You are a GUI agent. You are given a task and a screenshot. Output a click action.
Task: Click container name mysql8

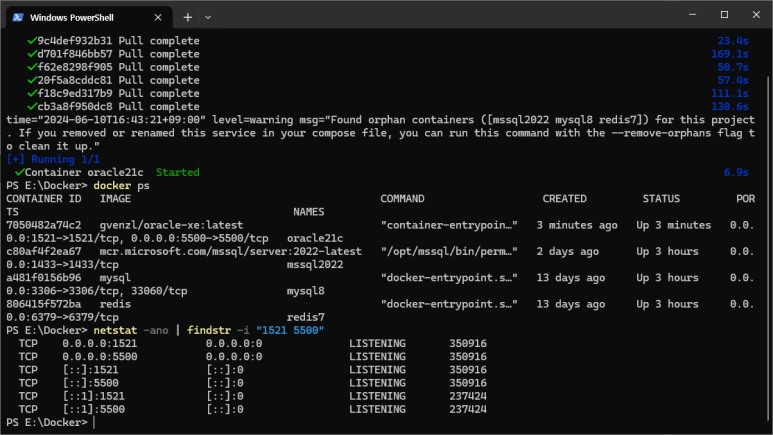[306, 291]
